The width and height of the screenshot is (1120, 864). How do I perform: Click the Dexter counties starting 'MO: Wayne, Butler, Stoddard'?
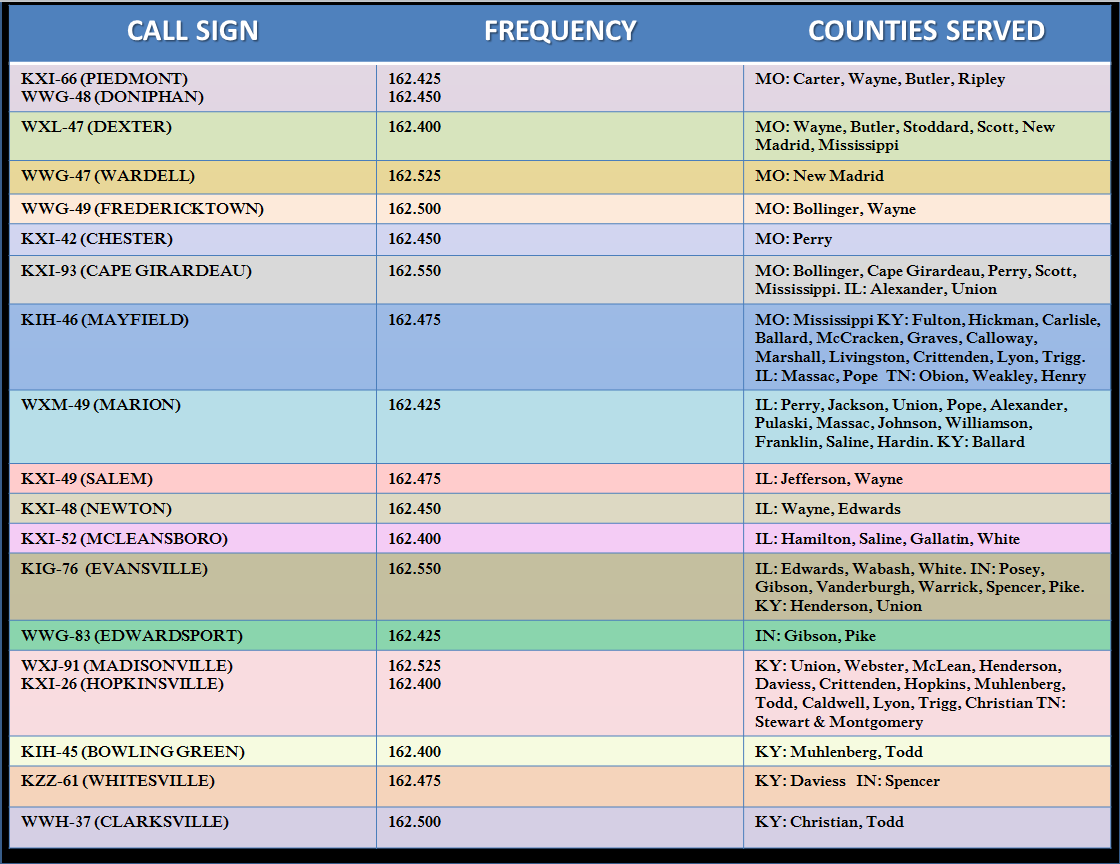(905, 136)
